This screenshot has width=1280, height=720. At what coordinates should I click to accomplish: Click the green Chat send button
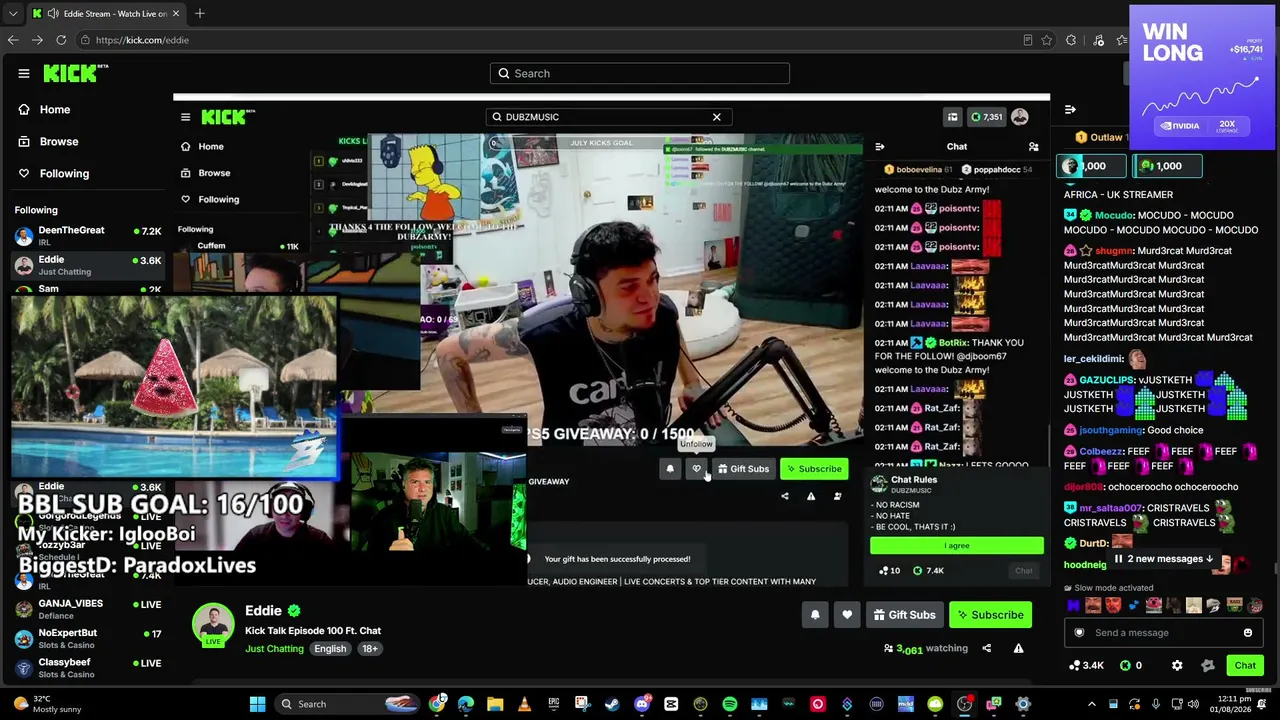coord(1245,665)
